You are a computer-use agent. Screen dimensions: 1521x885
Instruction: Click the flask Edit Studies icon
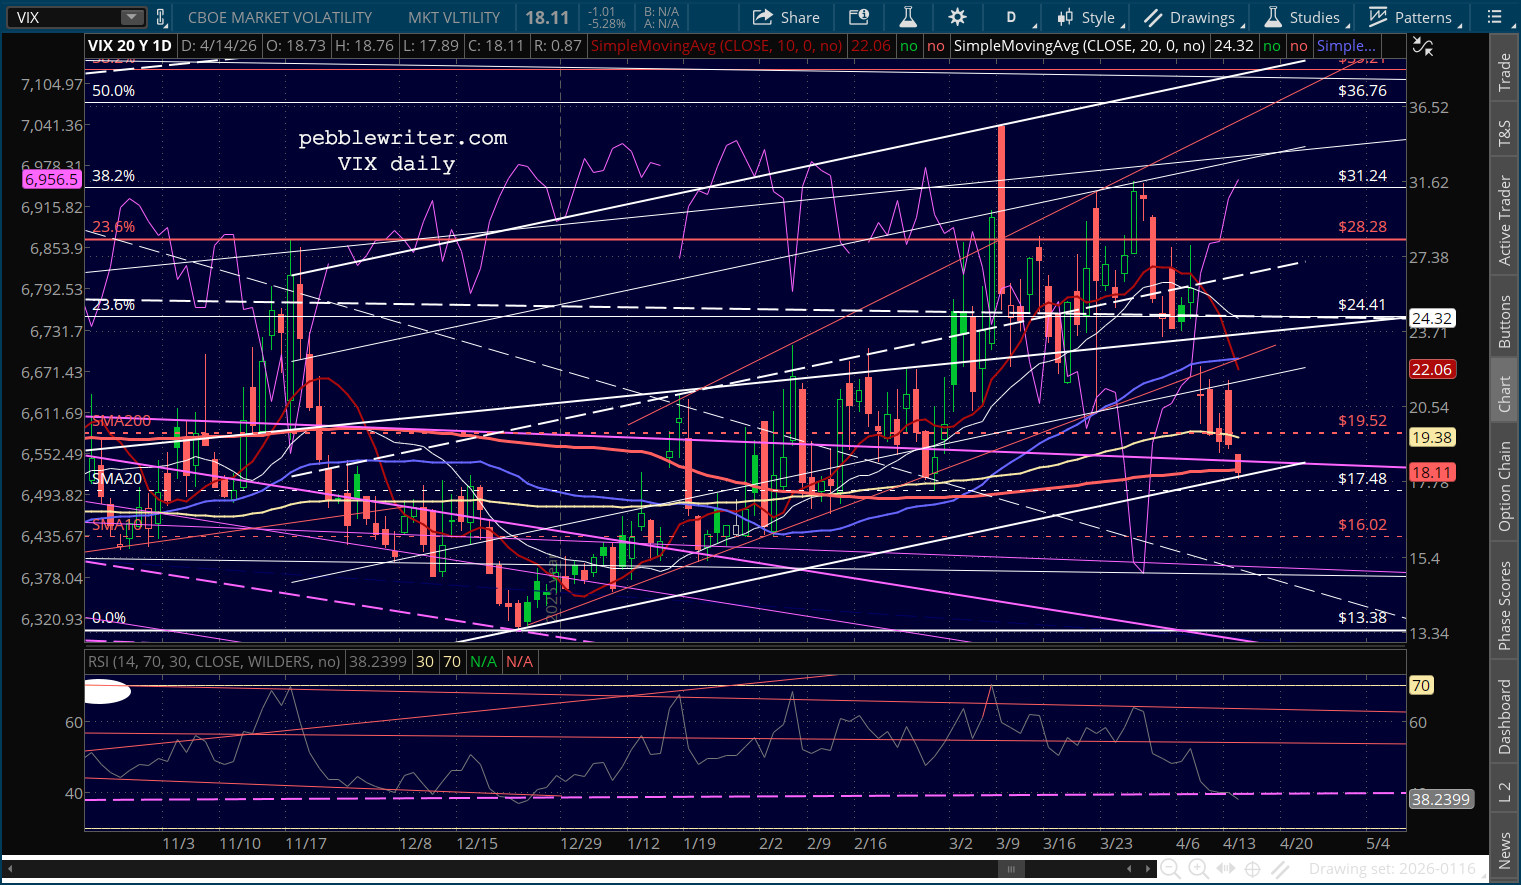pos(907,17)
